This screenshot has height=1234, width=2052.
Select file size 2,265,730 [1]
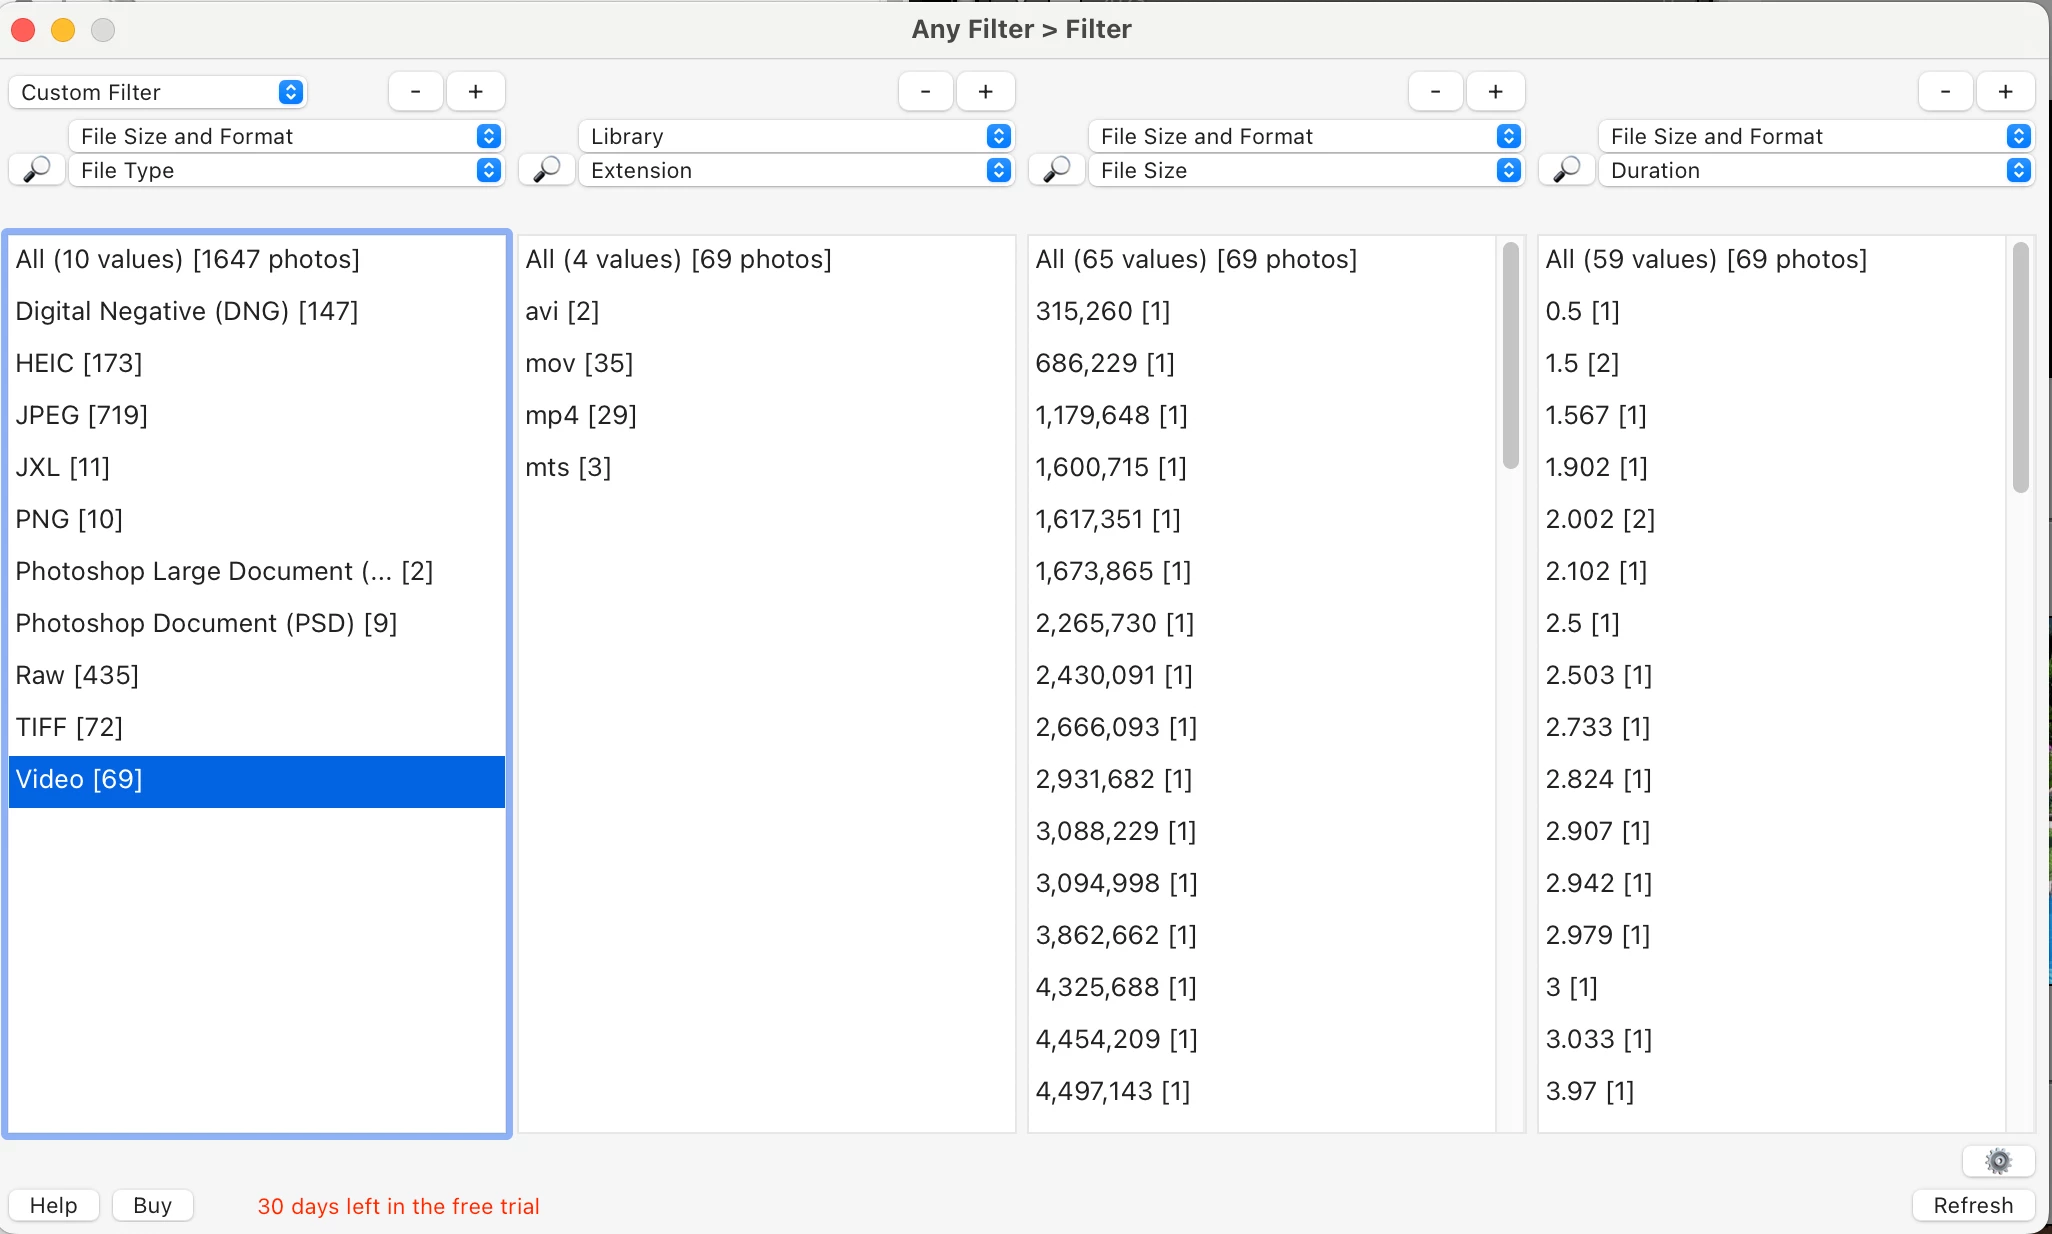click(x=1262, y=624)
